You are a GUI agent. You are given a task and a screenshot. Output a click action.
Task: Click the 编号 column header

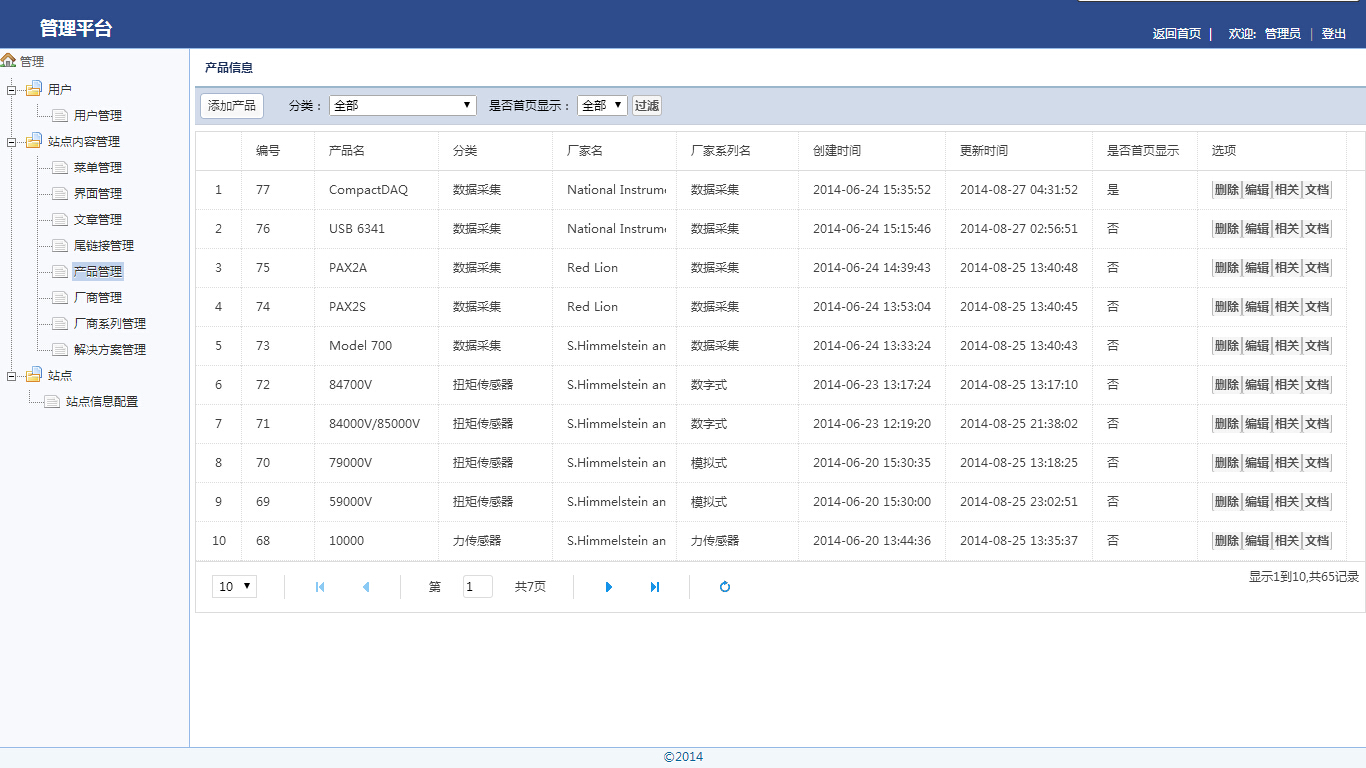278,151
